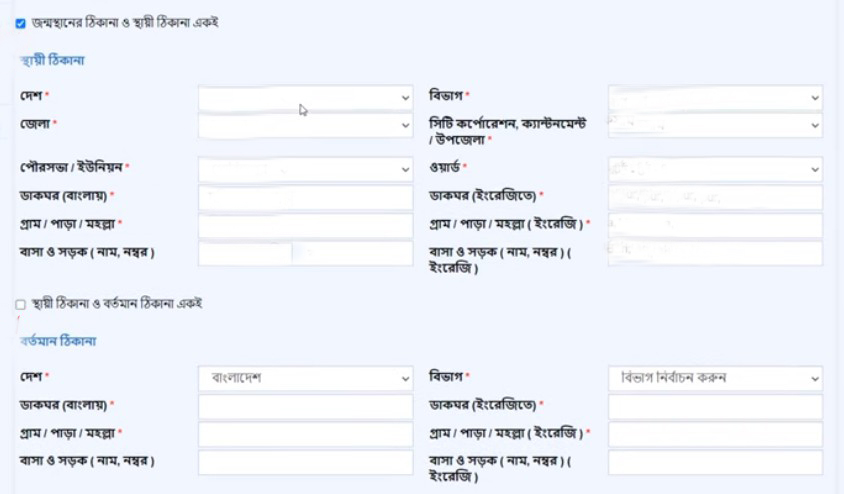
Task: Select the স্থায়ী ঠিকানা গ্রাম / পাড়া / মহল্লা (ইংরেজি) field
Action: pyautogui.click(x=715, y=225)
